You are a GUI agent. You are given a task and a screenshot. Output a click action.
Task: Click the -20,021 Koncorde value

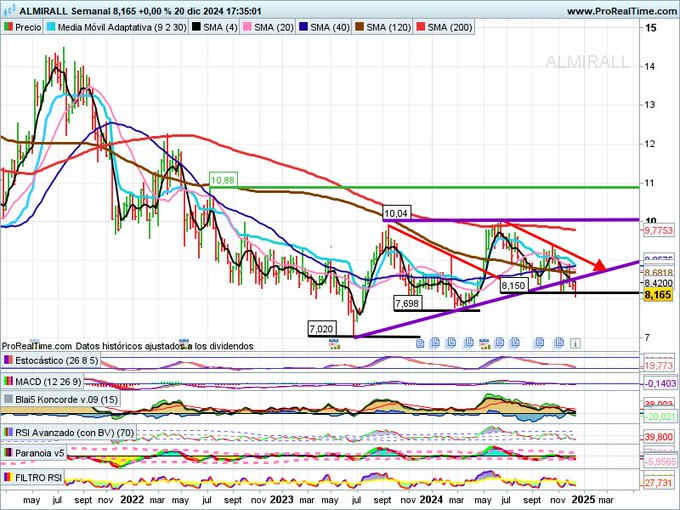[x=659, y=417]
